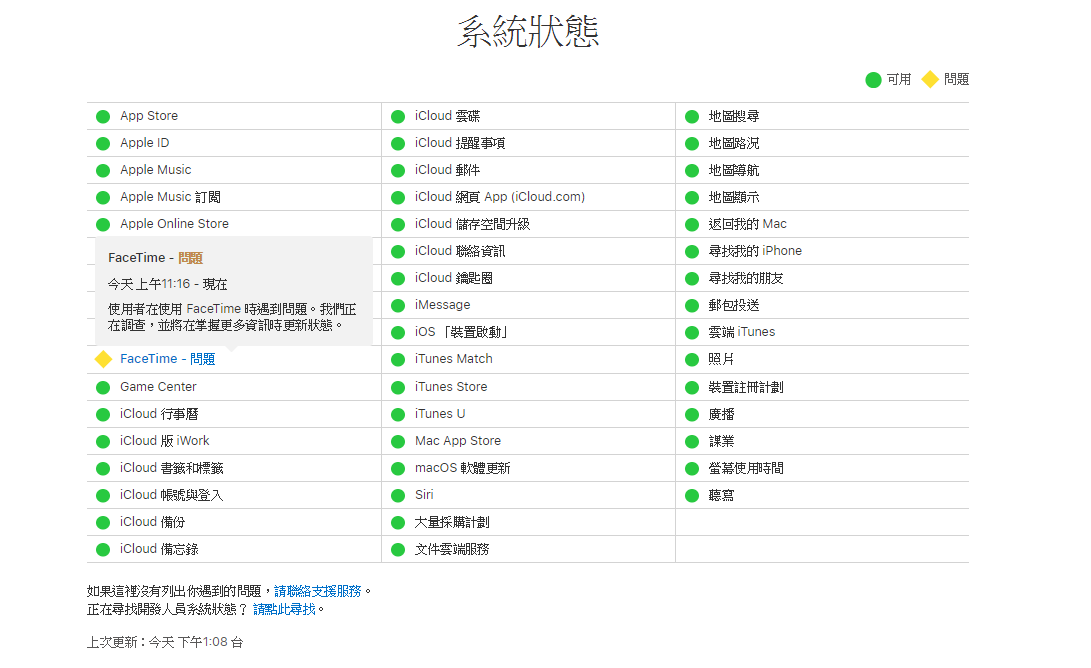Click the 系統狀態 page heading
The height and width of the screenshot is (668, 1091).
tap(528, 32)
